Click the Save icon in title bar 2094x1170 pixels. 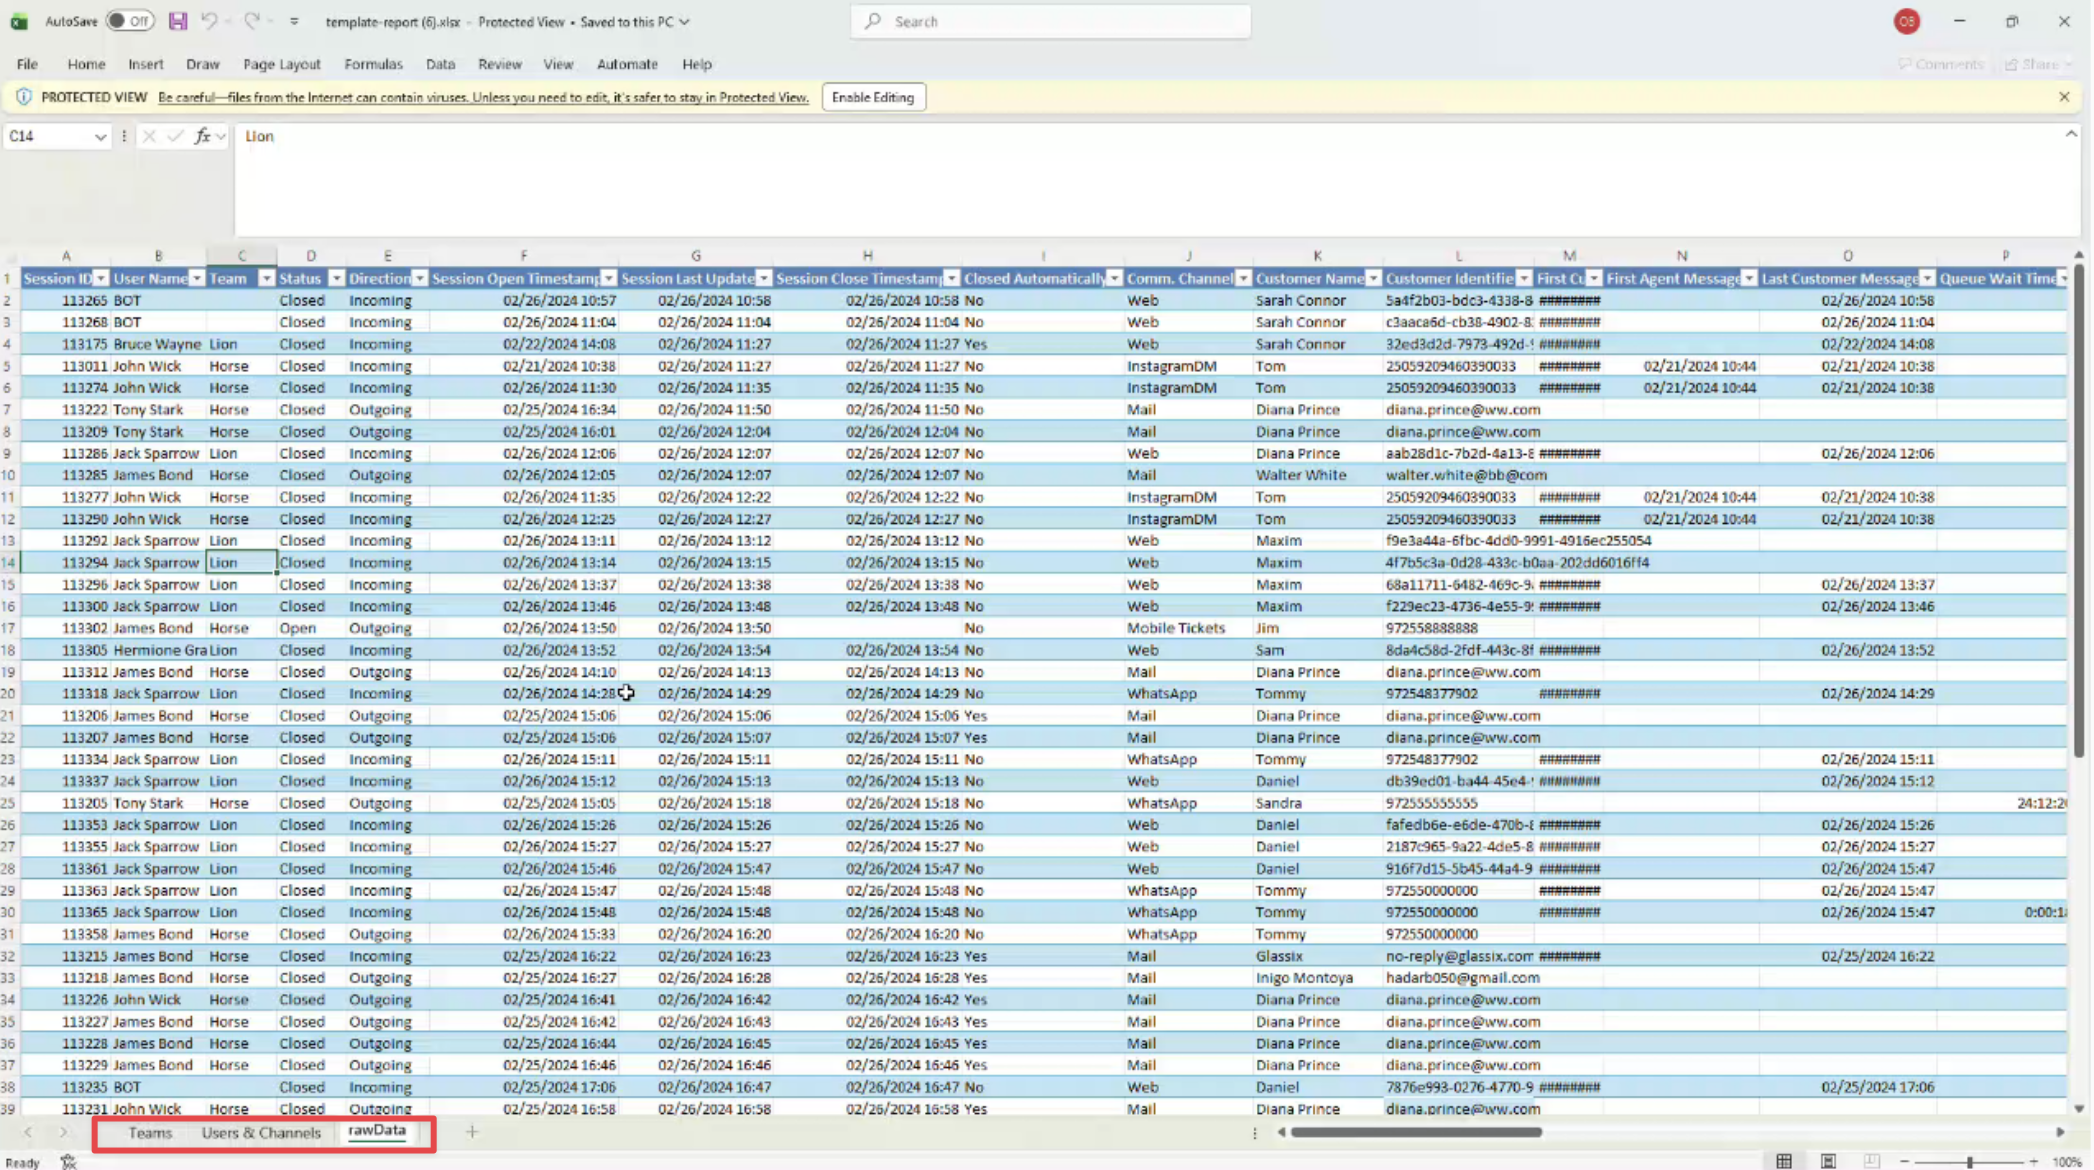[177, 21]
